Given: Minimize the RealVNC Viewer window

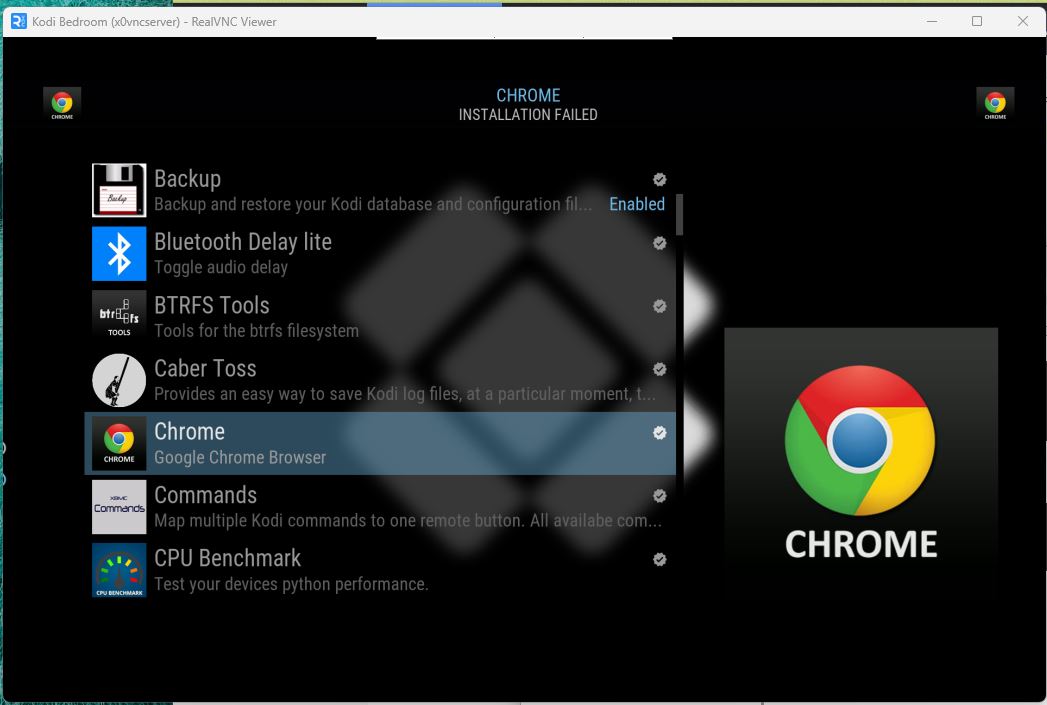Looking at the screenshot, I should tap(932, 21).
